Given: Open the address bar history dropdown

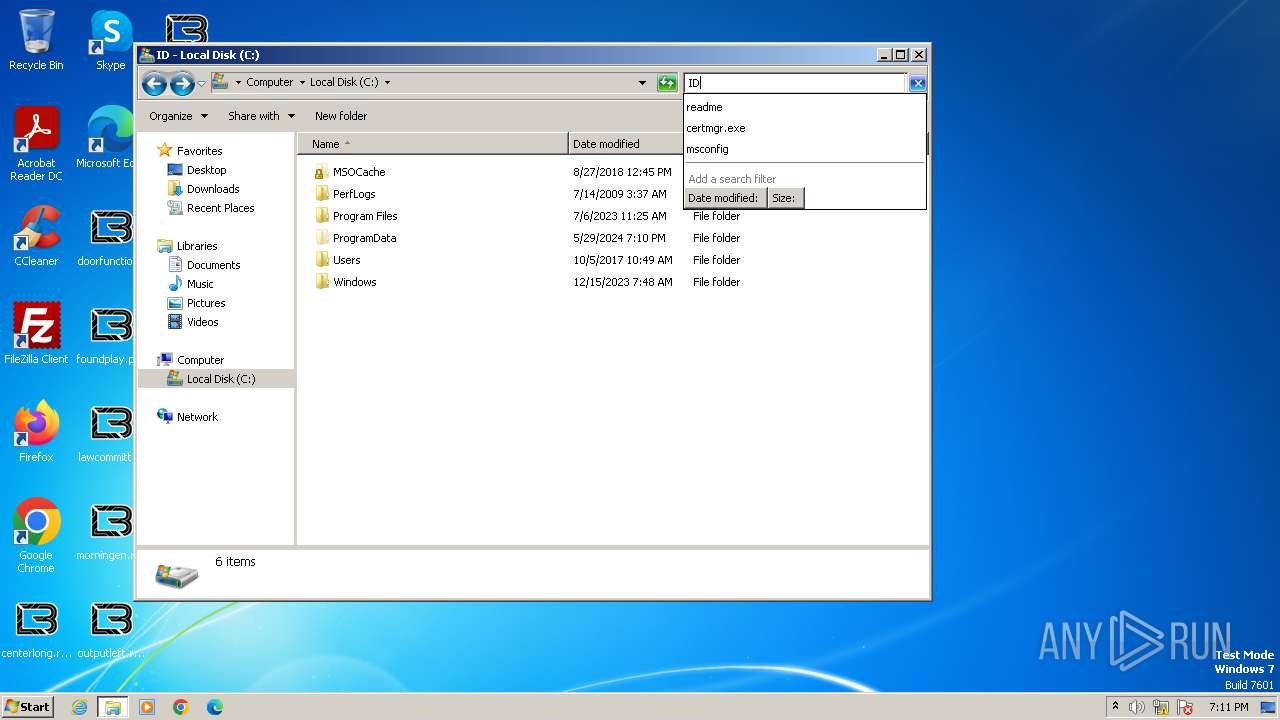Looking at the screenshot, I should click(642, 83).
